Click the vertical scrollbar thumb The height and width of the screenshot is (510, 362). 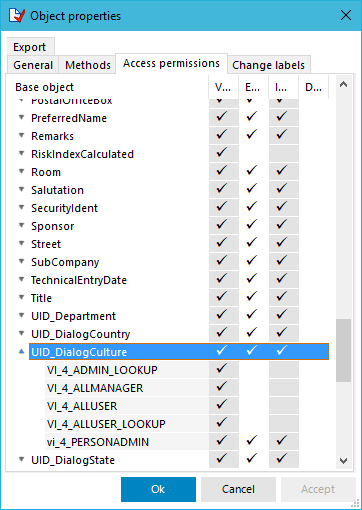click(343, 350)
